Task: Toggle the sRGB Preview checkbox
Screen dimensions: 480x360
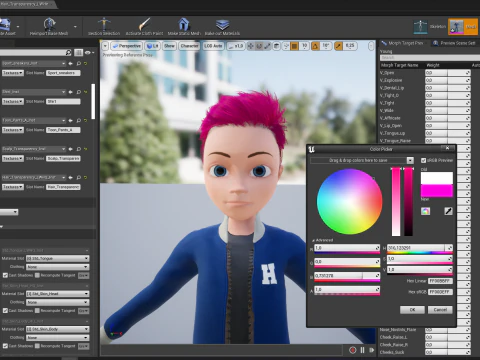Action: pos(423,160)
